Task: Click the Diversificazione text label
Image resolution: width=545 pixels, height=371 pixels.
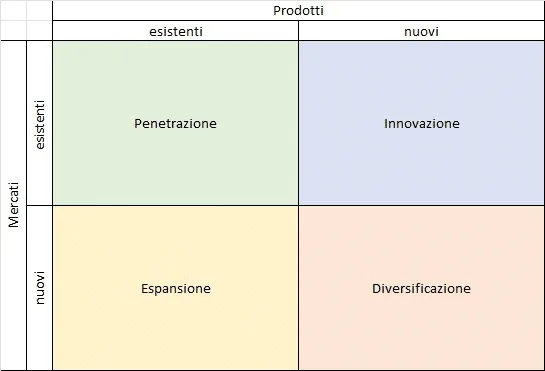Action: 422,289
